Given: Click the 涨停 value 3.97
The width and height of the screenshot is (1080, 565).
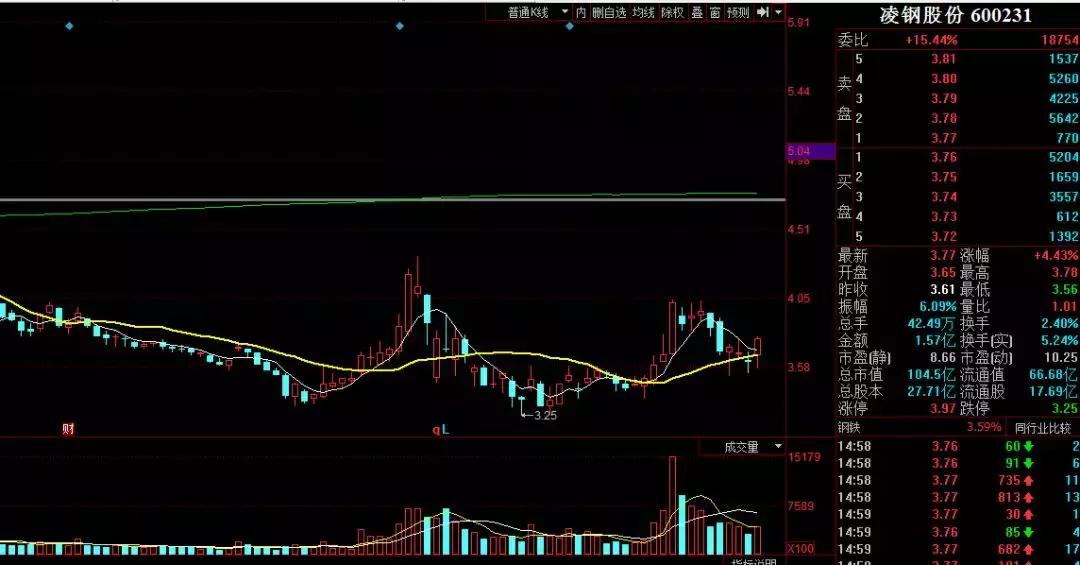Looking at the screenshot, I should pos(944,409).
